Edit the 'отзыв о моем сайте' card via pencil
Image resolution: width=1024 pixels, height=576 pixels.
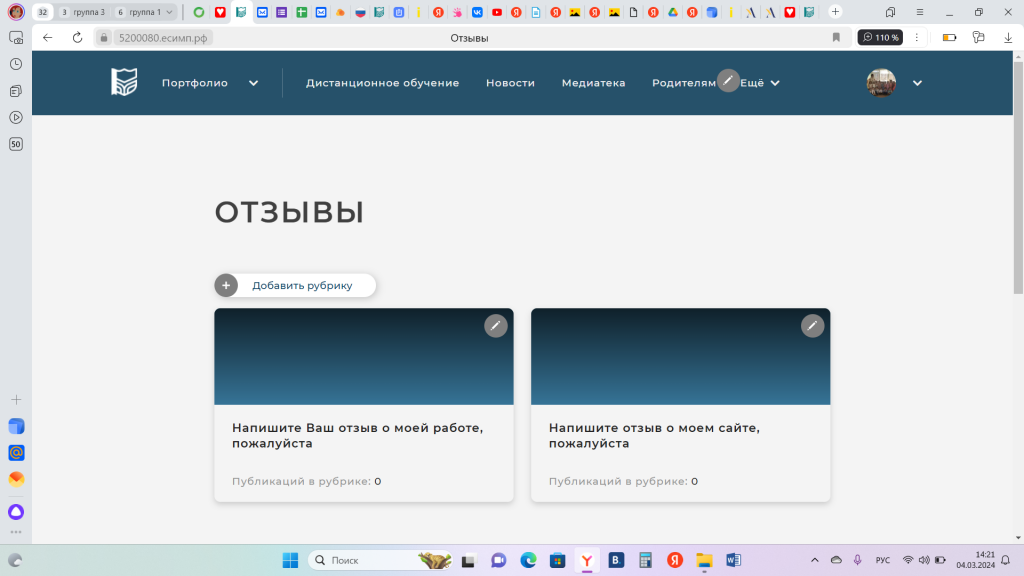[813, 326]
